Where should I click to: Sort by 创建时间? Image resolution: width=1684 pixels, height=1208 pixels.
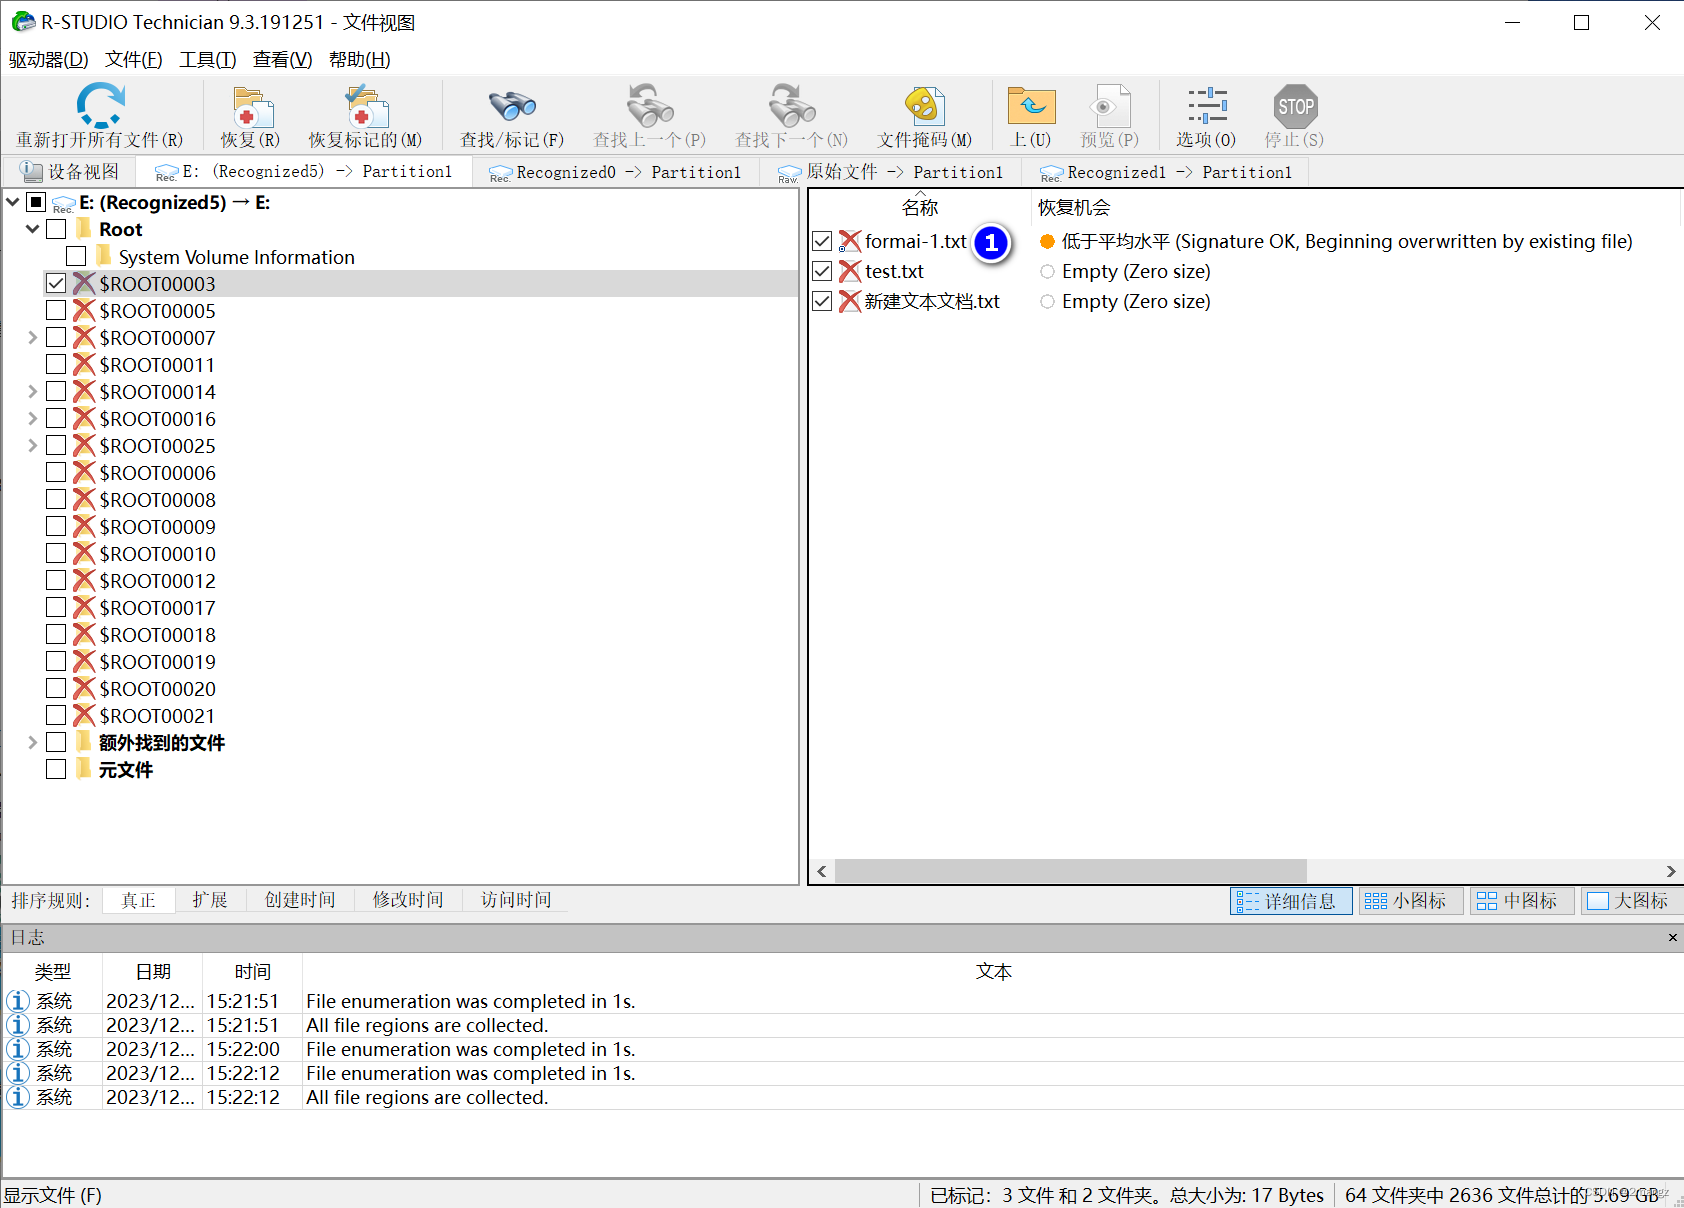click(300, 900)
